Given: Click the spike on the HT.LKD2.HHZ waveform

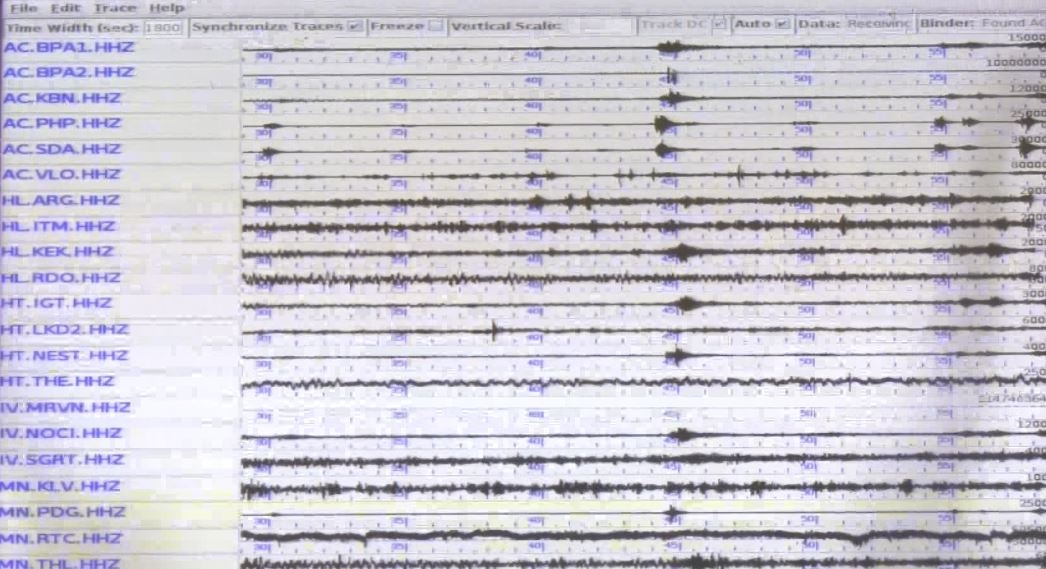Looking at the screenshot, I should (x=494, y=330).
